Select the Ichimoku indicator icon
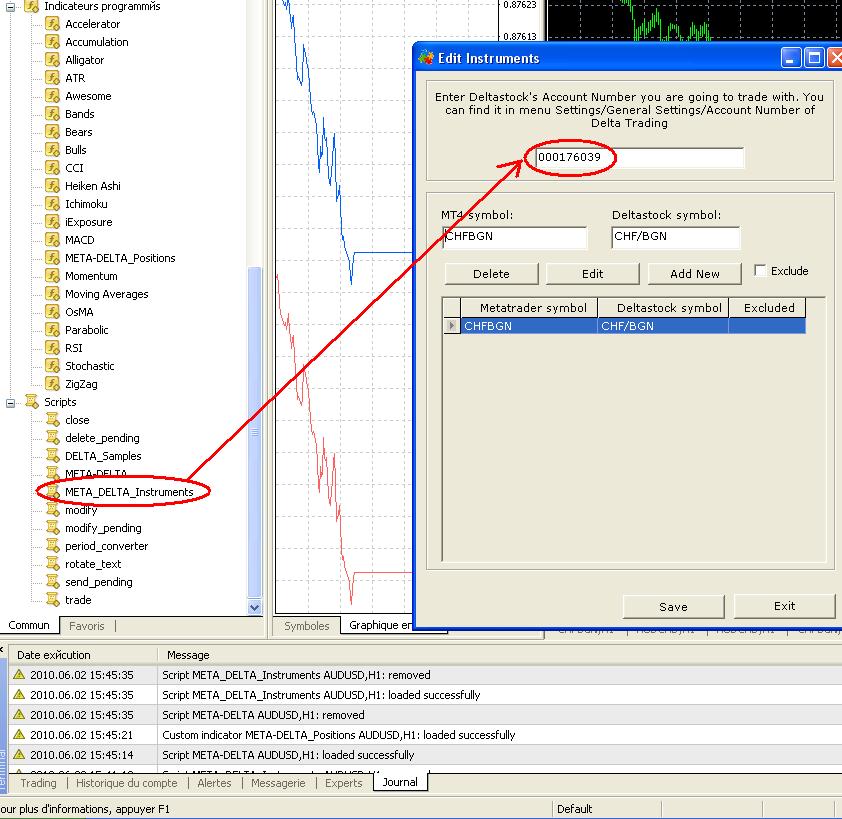Screen dimensions: 842x819 tap(52, 204)
